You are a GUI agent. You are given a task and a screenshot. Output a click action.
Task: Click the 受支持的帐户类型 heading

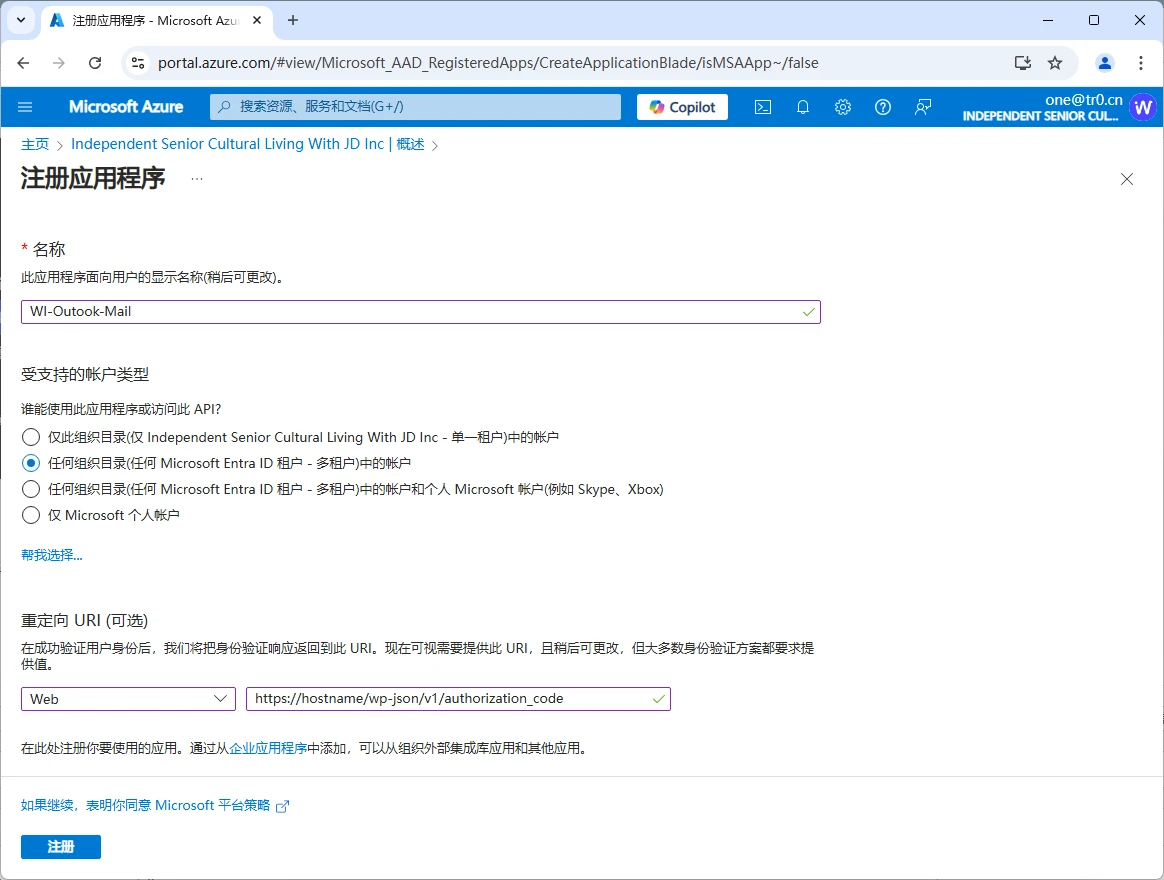(85, 375)
